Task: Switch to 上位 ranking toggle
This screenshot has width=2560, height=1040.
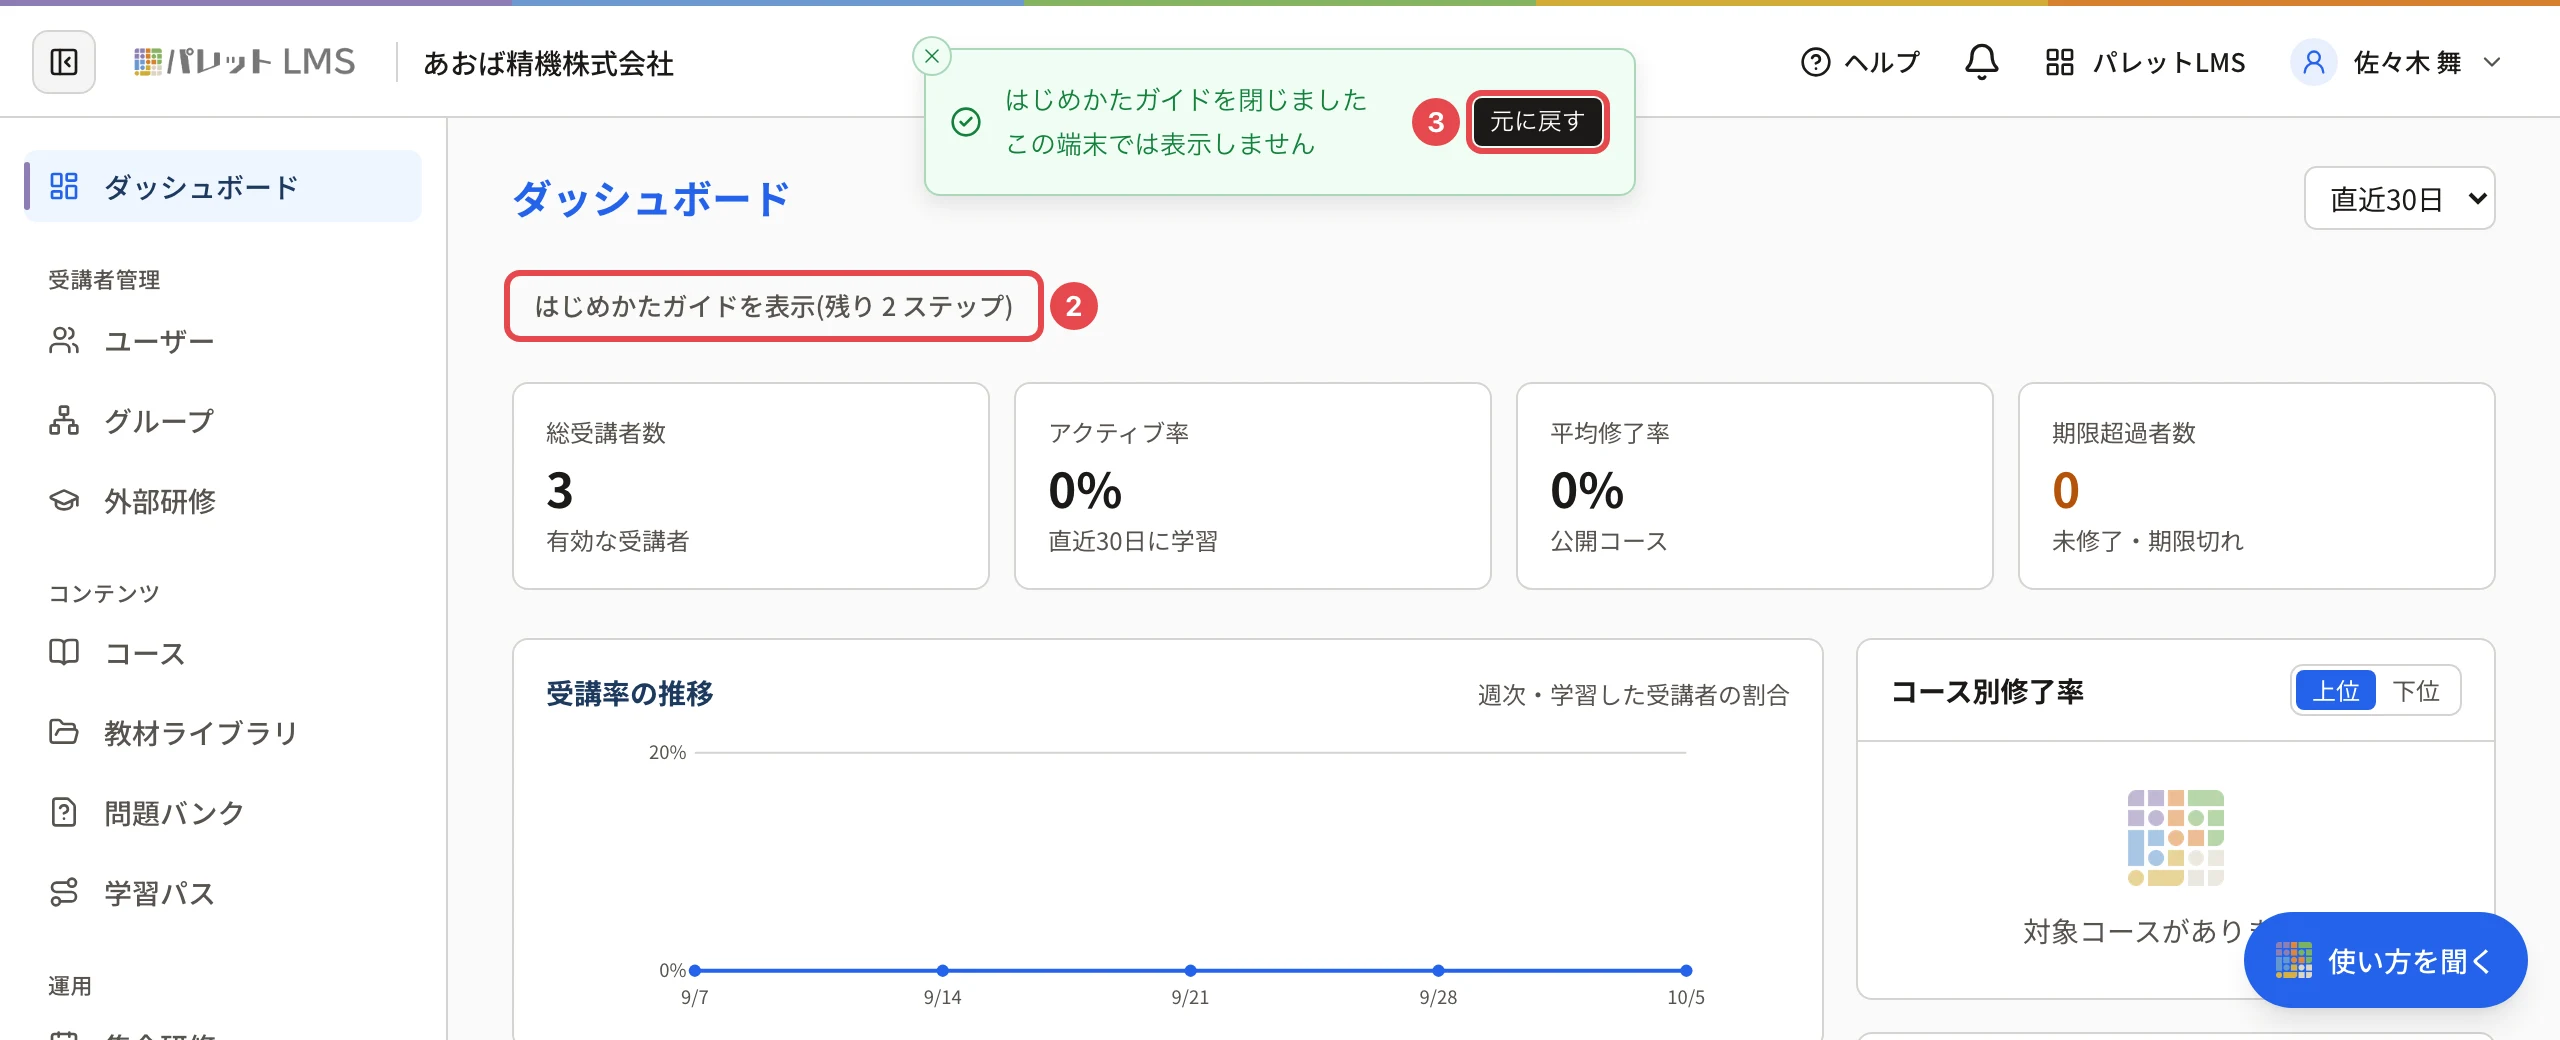Action: pyautogui.click(x=2335, y=690)
